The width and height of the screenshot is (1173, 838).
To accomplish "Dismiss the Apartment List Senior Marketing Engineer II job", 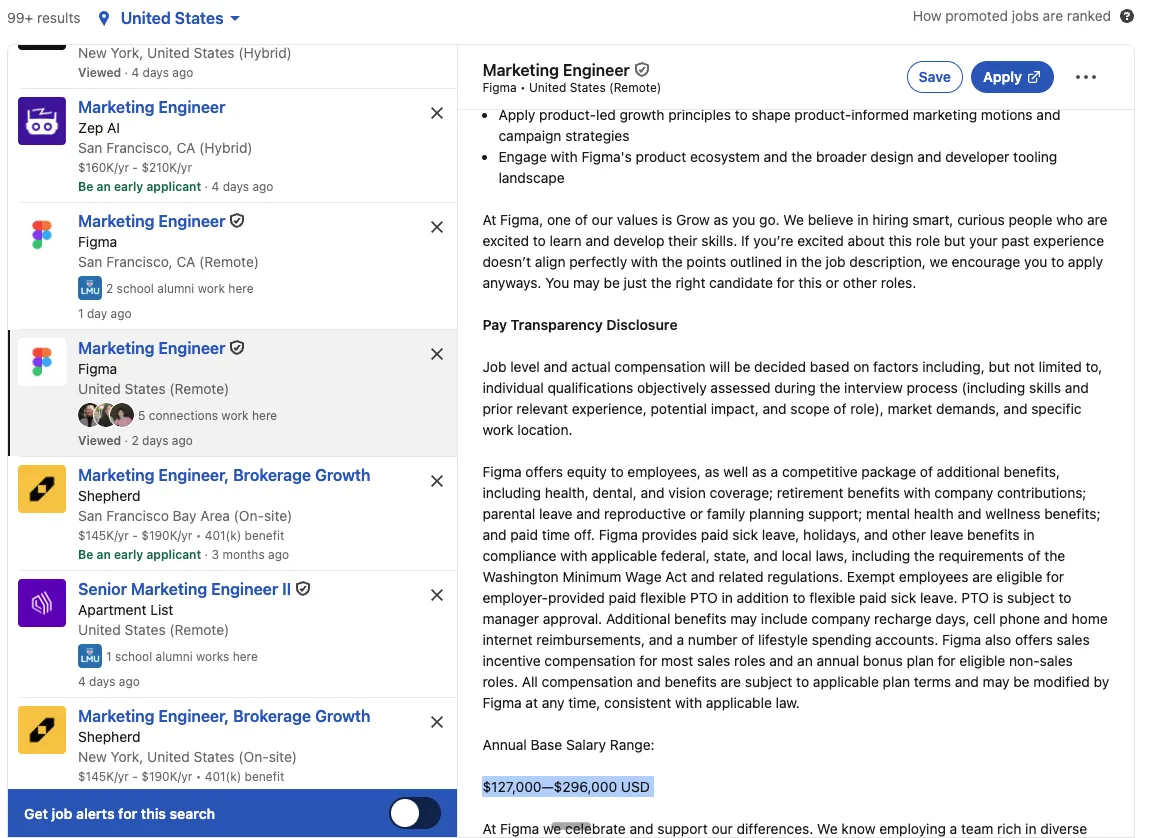I will [437, 595].
